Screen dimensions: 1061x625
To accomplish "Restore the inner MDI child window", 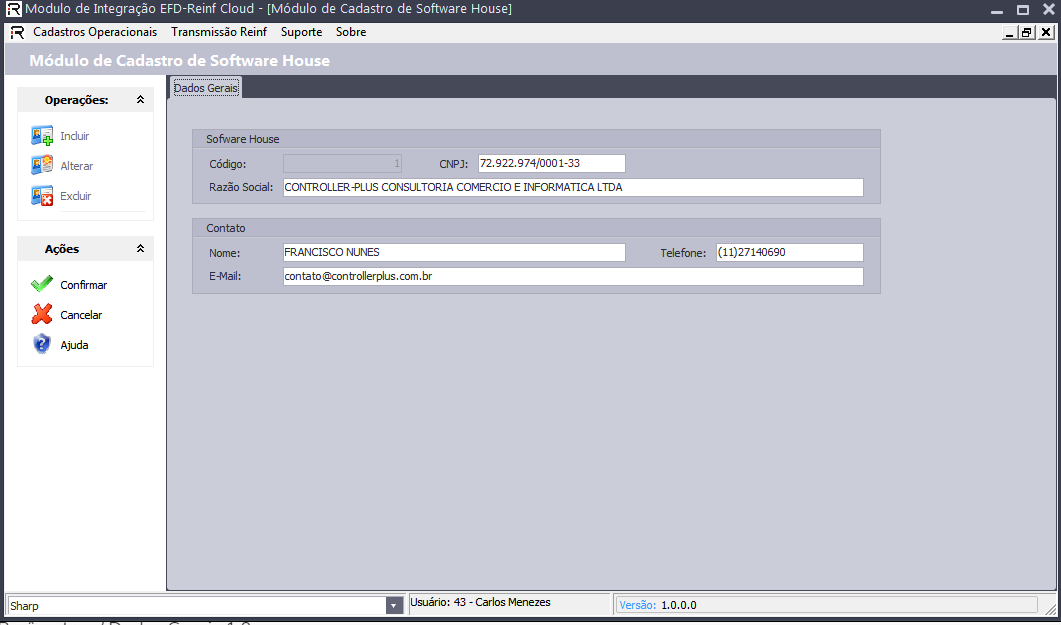I will [1027, 32].
